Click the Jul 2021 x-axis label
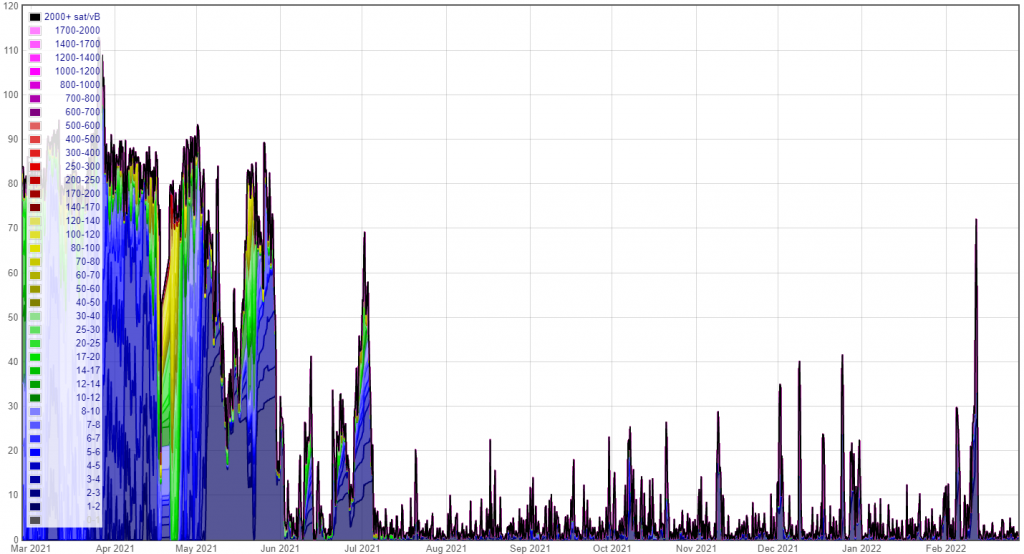The image size is (1024, 554). pyautogui.click(x=362, y=548)
